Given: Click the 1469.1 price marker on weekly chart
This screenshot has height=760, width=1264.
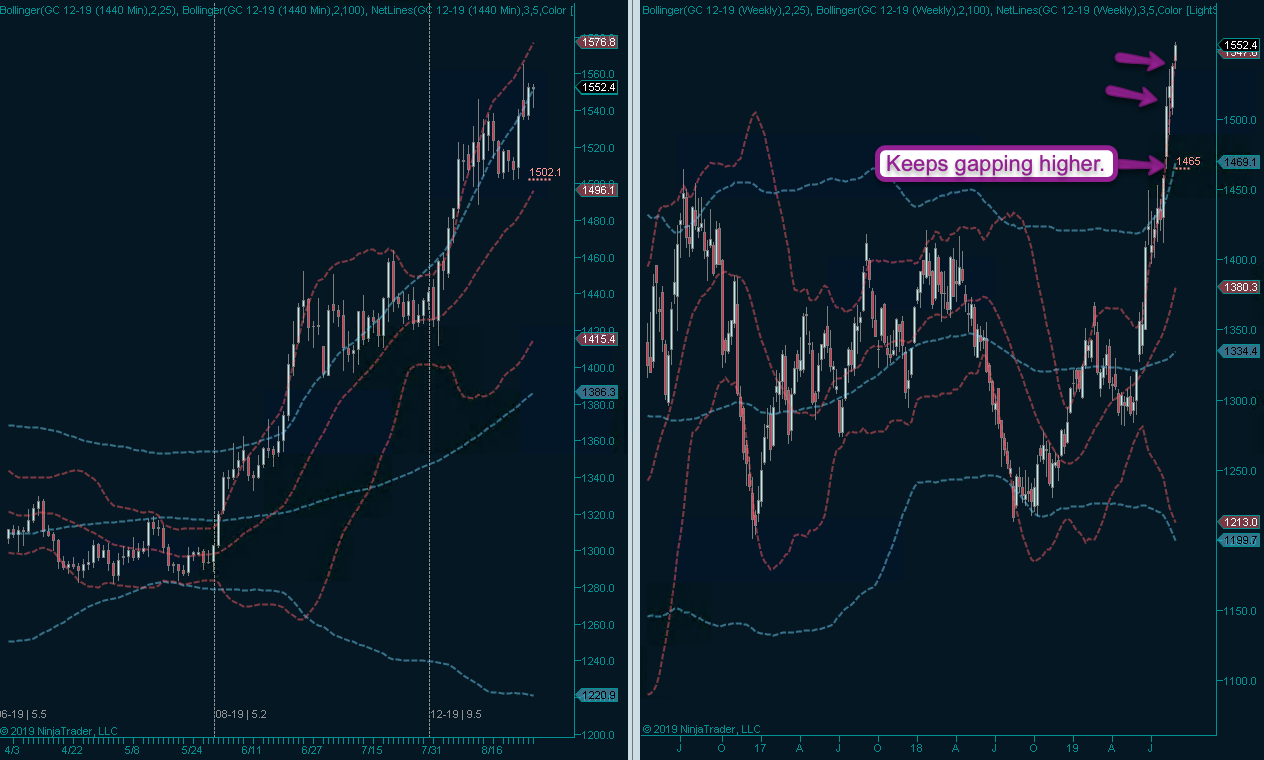Looking at the screenshot, I should point(1240,162).
